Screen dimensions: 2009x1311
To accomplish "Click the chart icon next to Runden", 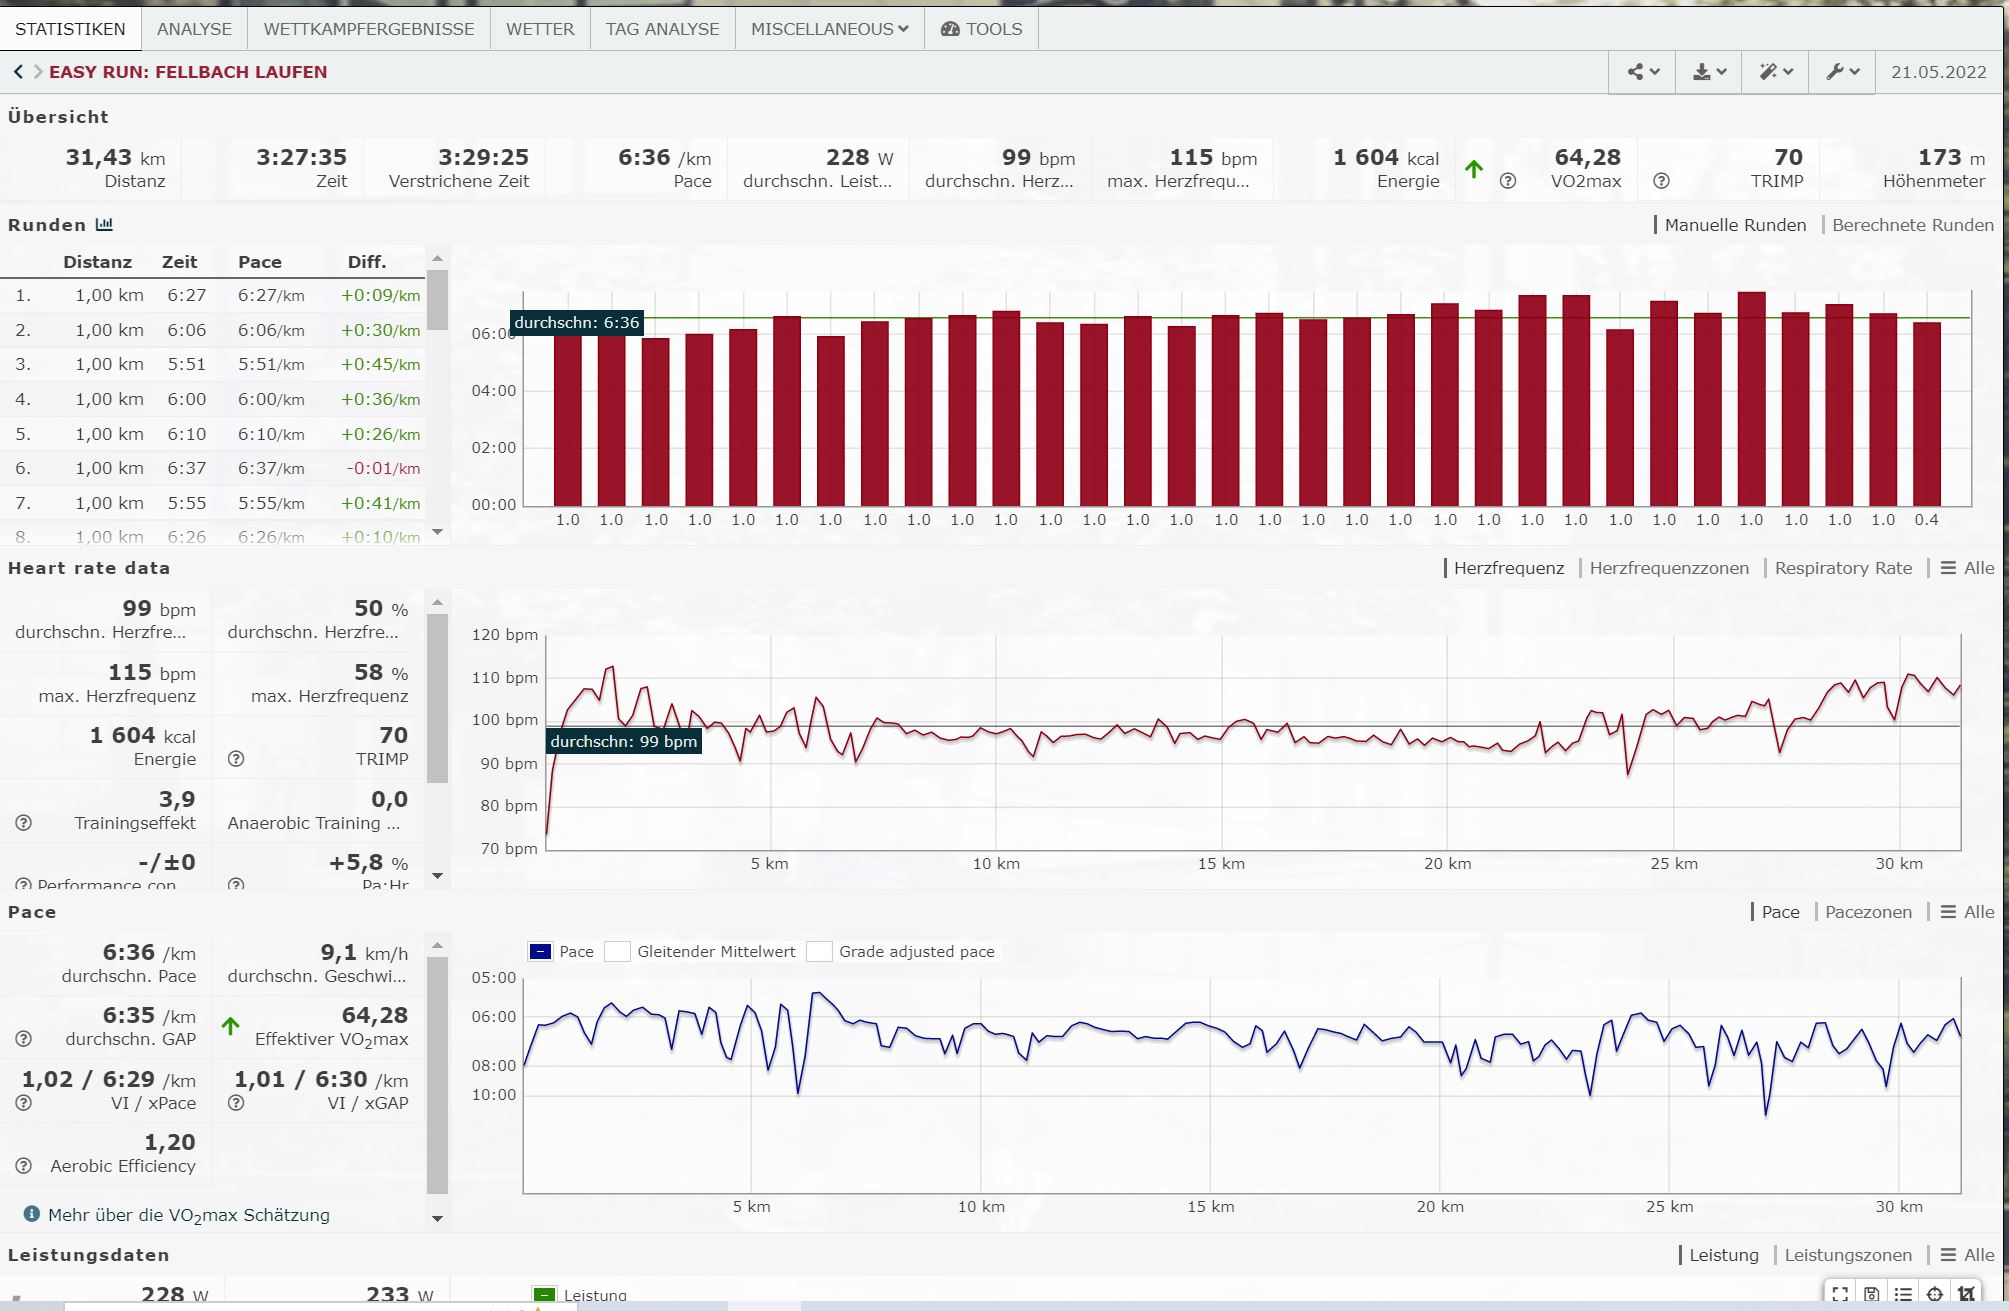I will 104,225.
